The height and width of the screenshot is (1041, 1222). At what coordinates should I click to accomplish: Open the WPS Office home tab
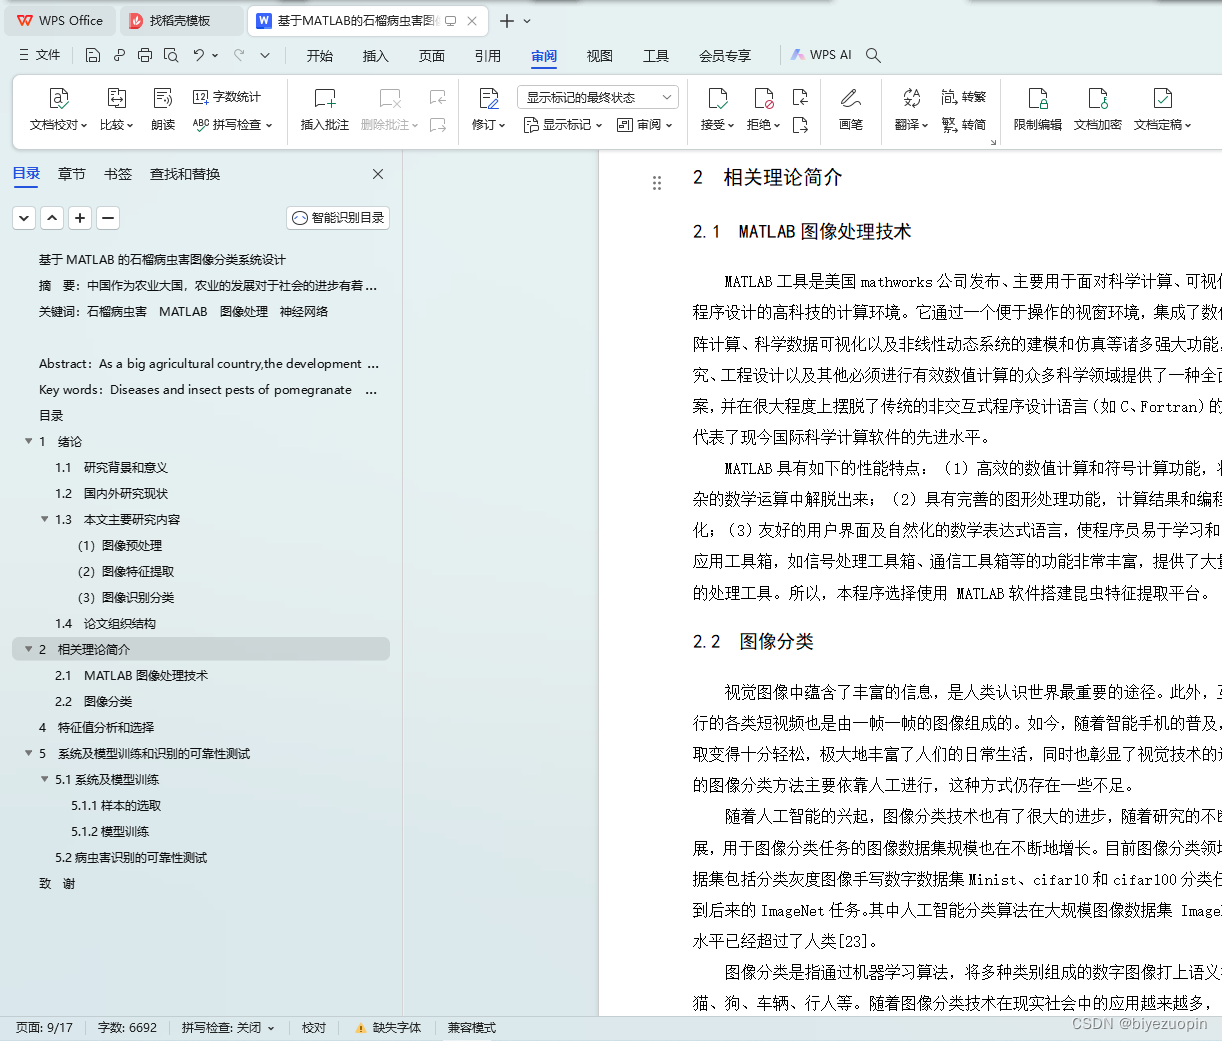[x=60, y=20]
